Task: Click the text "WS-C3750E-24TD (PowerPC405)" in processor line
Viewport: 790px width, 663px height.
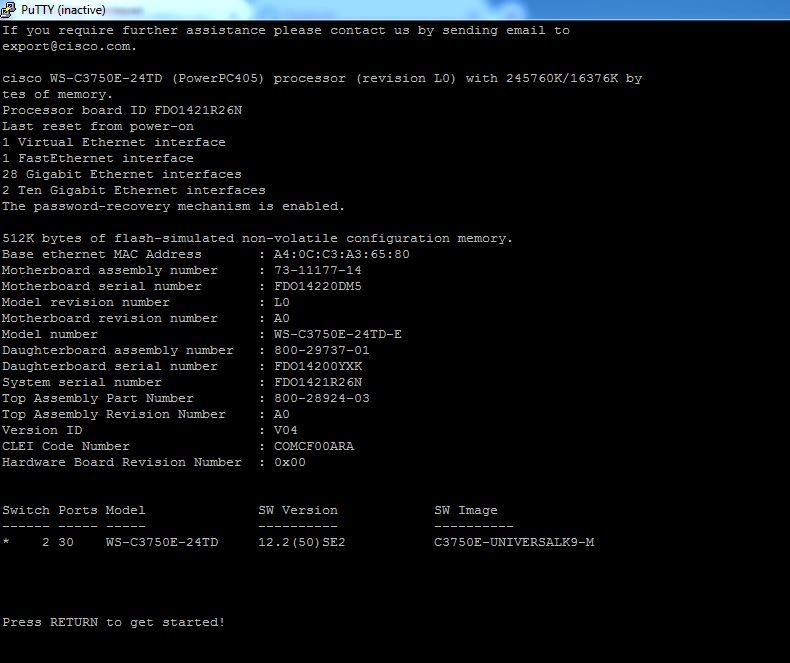Action: click(x=157, y=79)
